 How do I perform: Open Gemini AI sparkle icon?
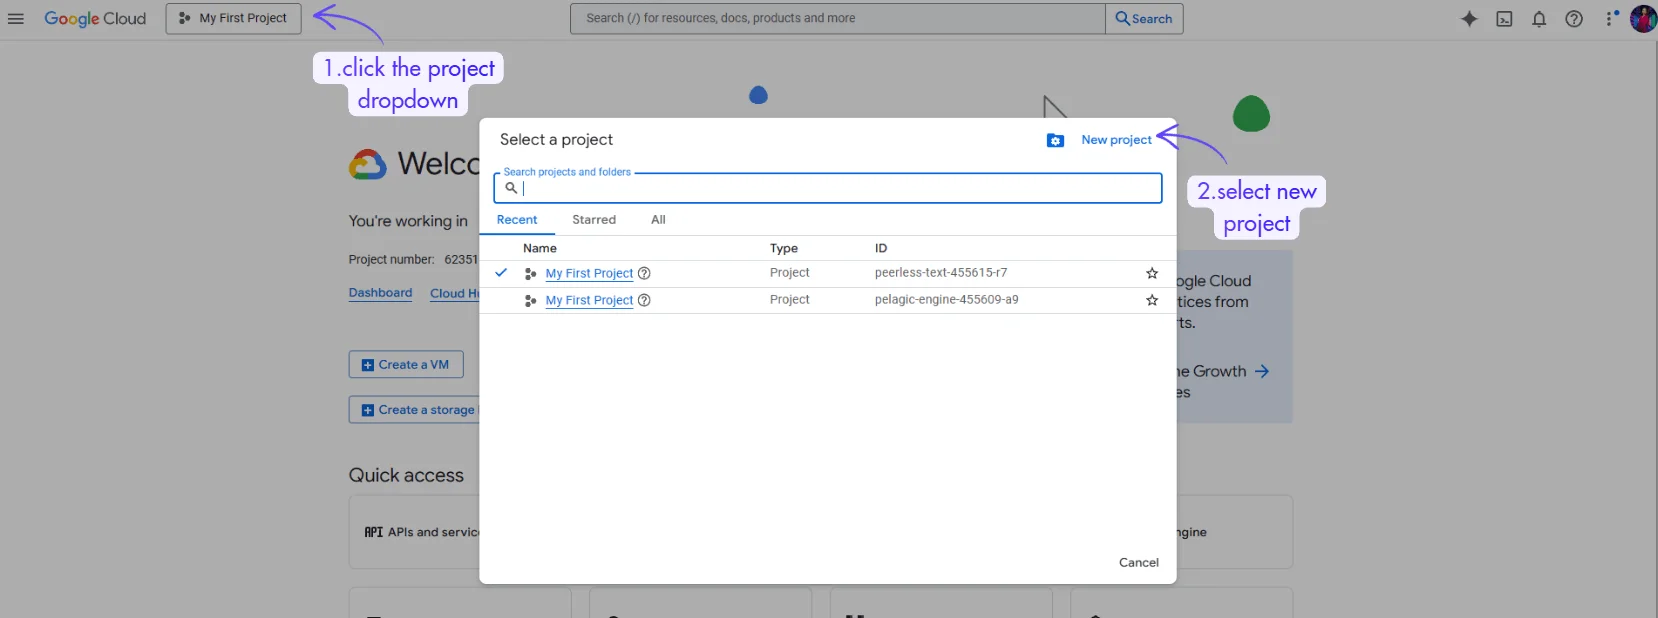click(x=1469, y=18)
